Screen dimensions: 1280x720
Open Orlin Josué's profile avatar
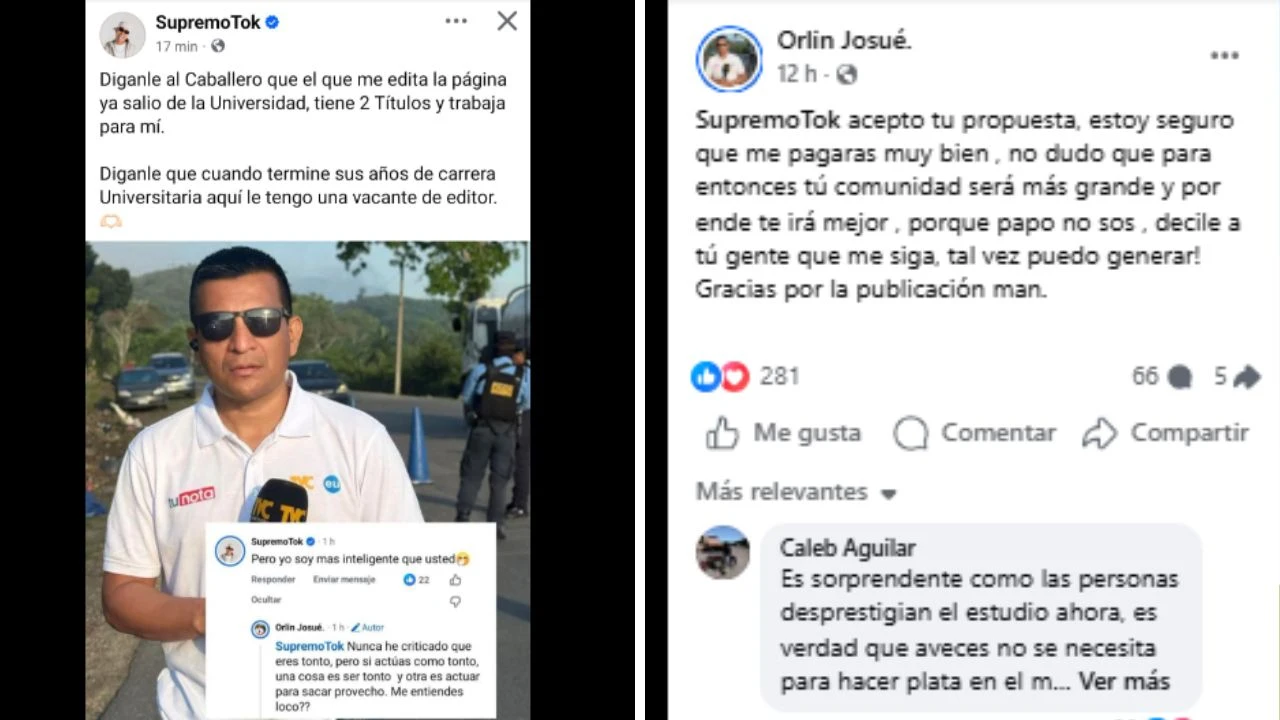[729, 59]
